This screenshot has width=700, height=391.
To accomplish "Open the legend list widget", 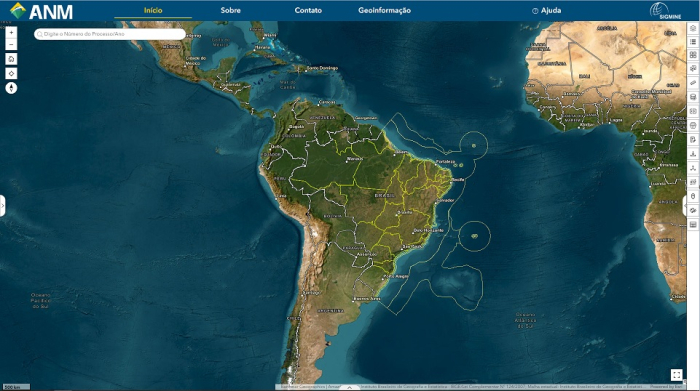I will click(693, 42).
